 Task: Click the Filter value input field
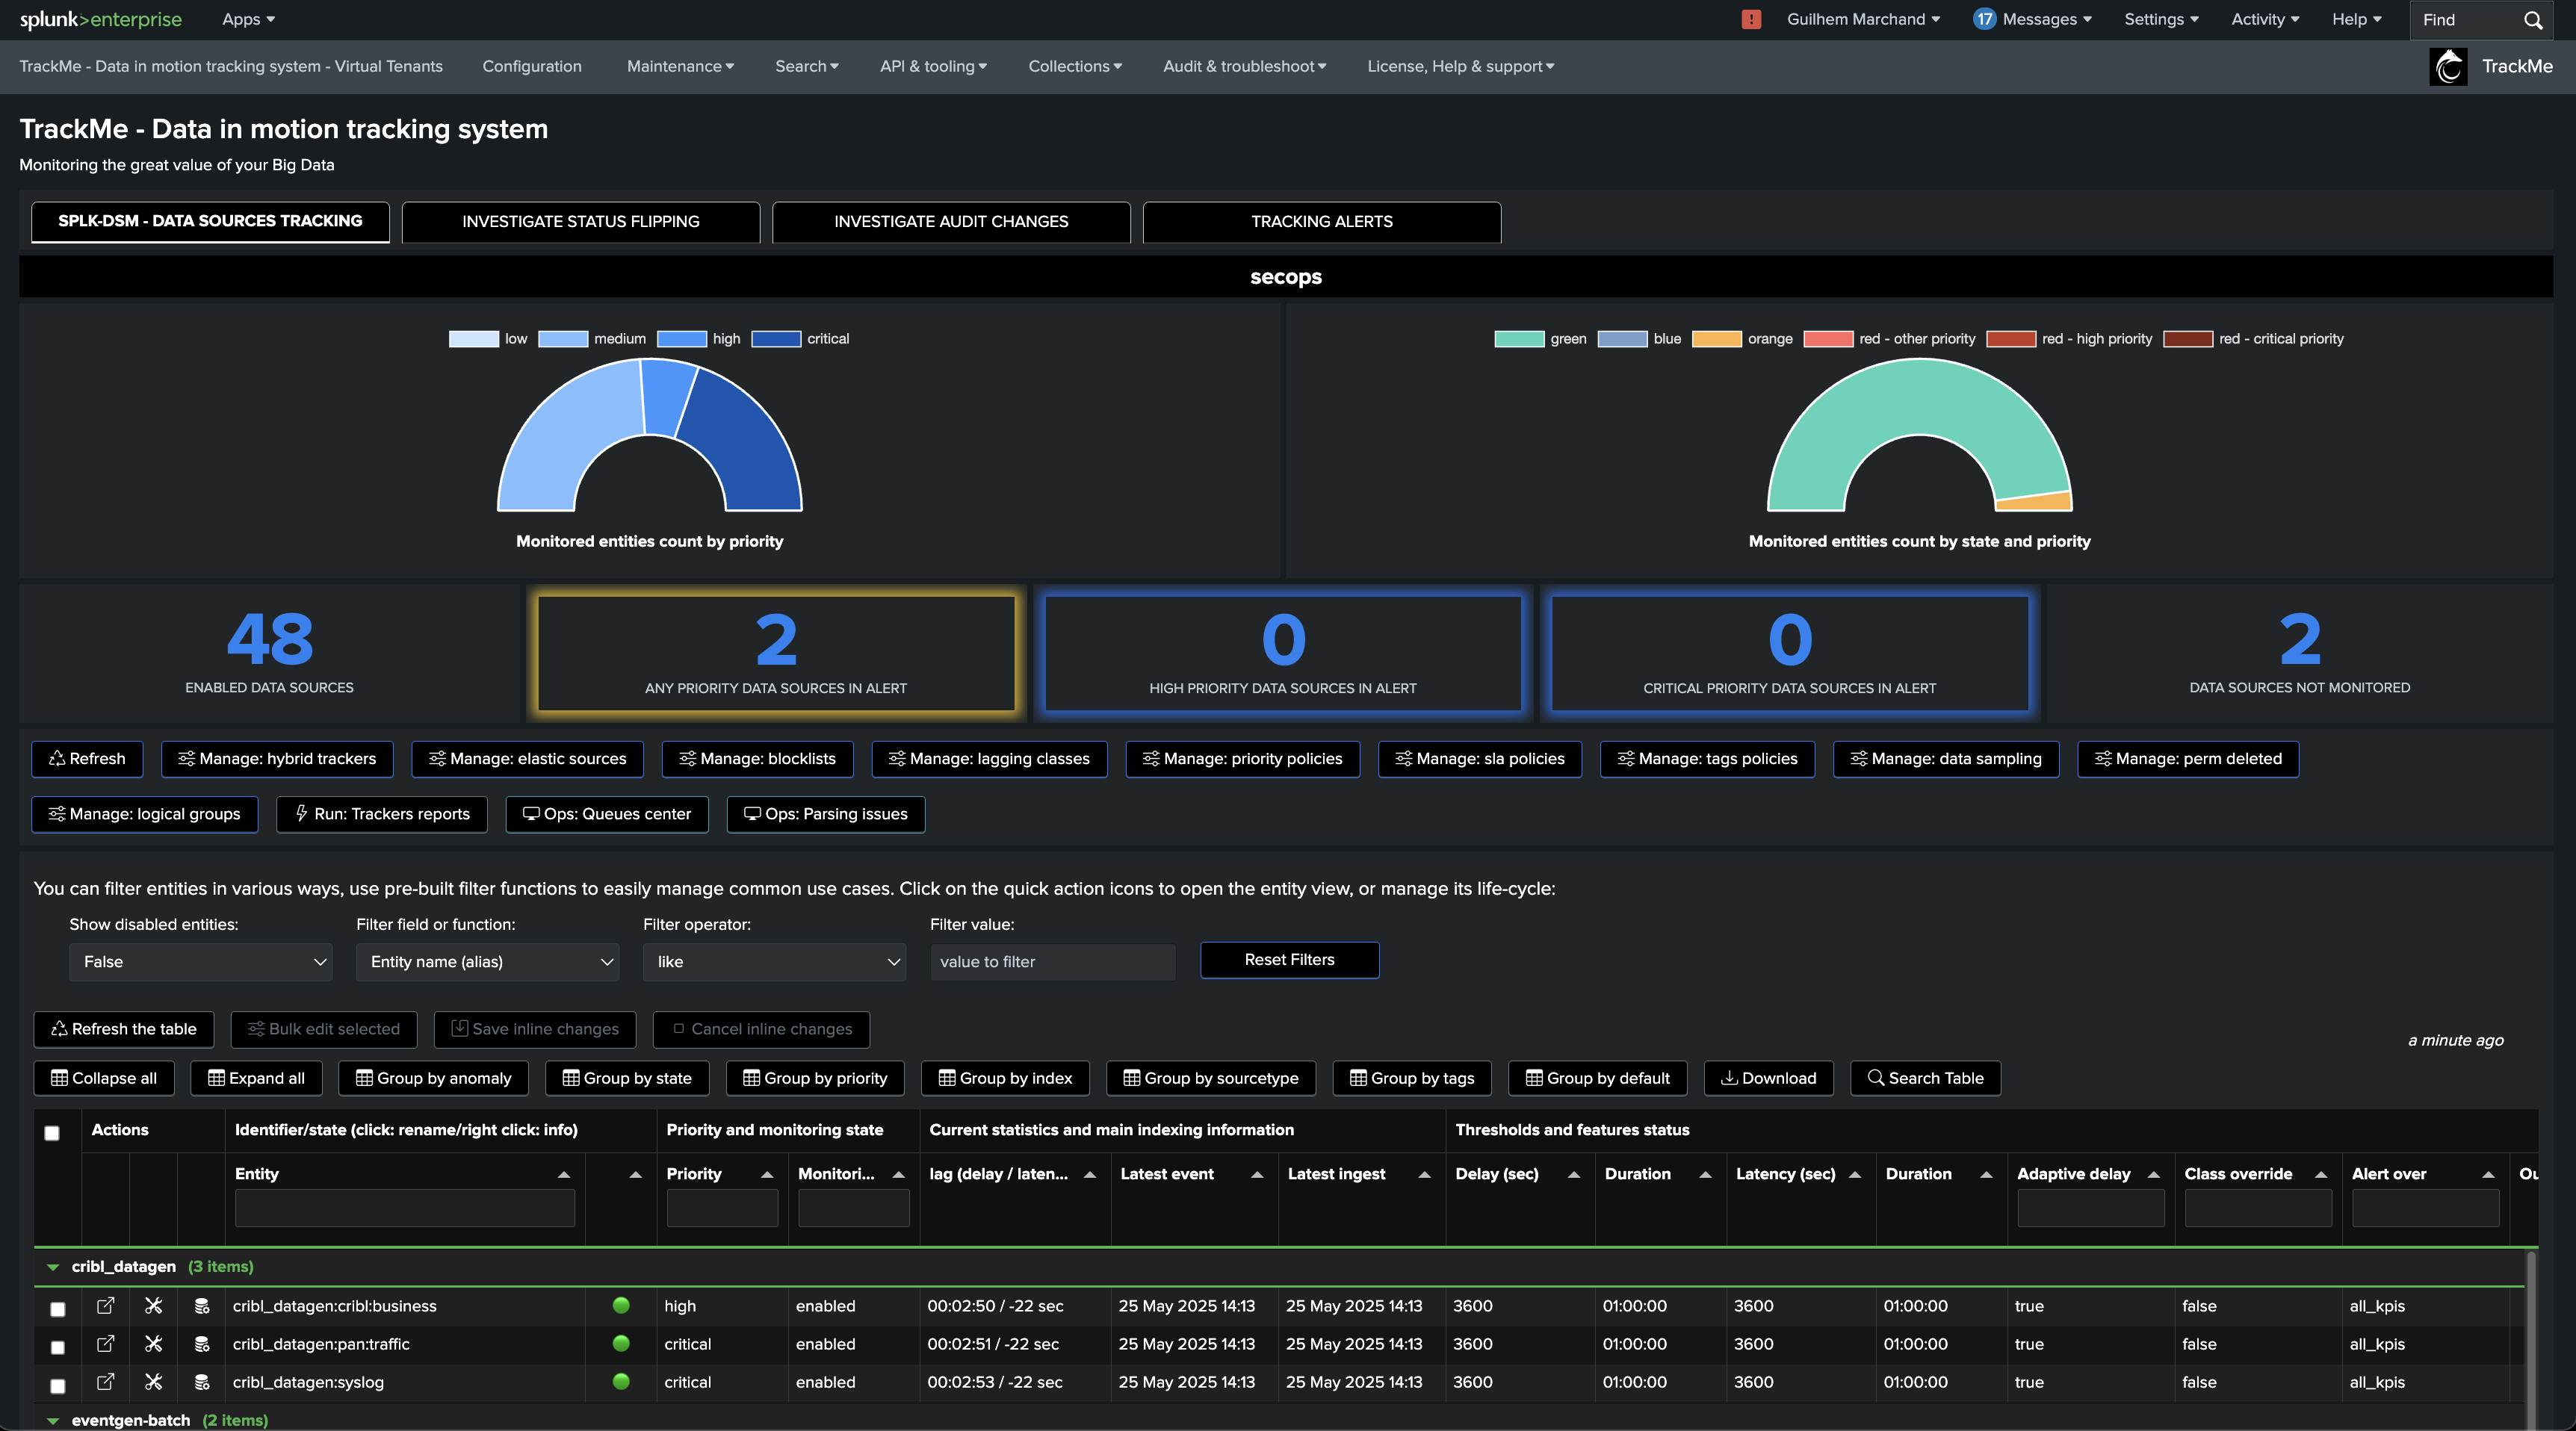tap(1052, 961)
